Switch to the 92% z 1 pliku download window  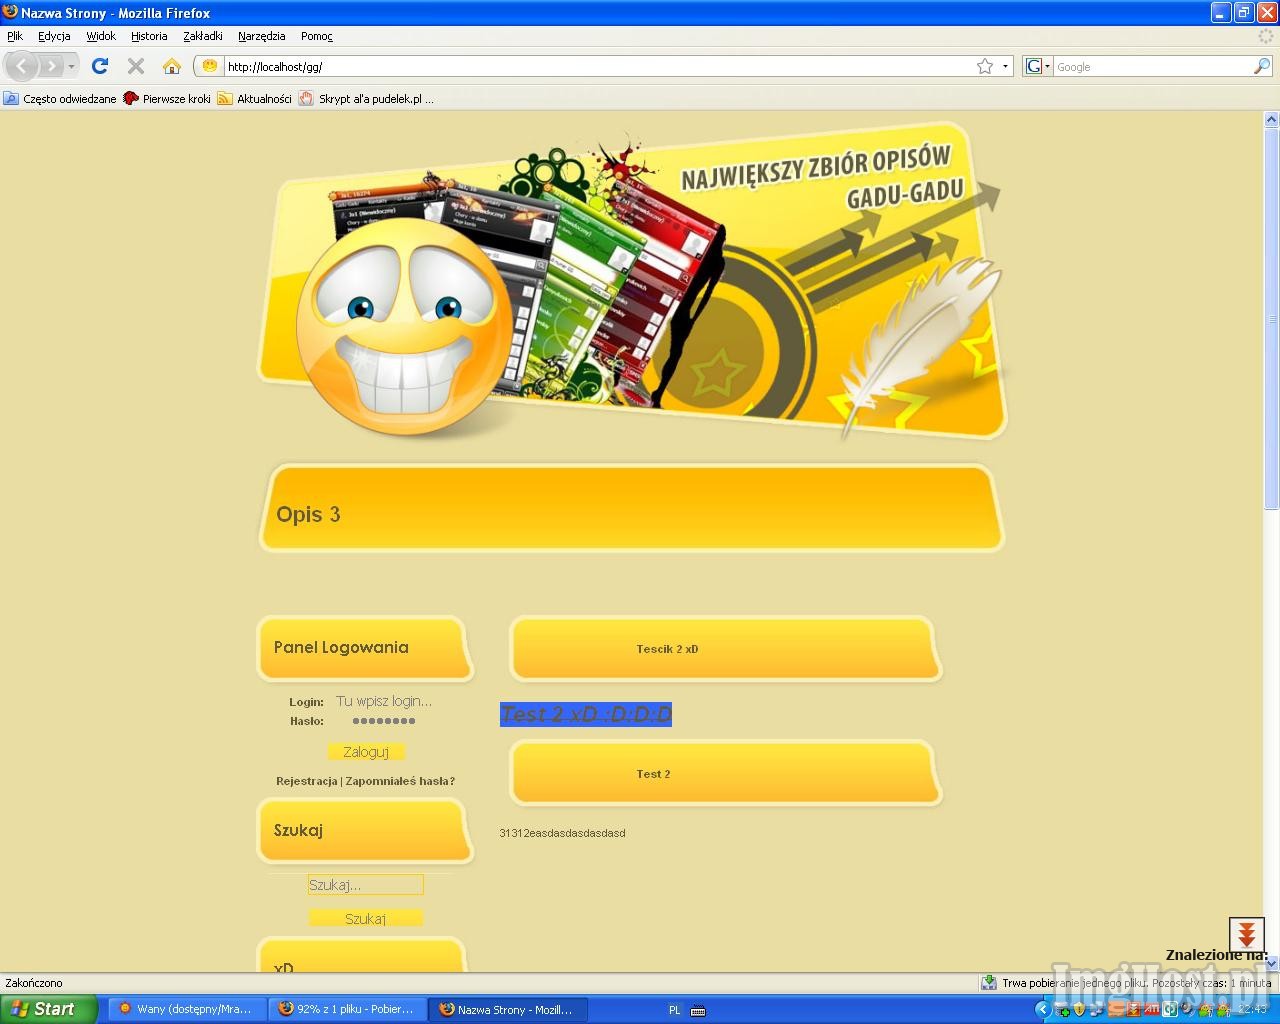point(347,1009)
